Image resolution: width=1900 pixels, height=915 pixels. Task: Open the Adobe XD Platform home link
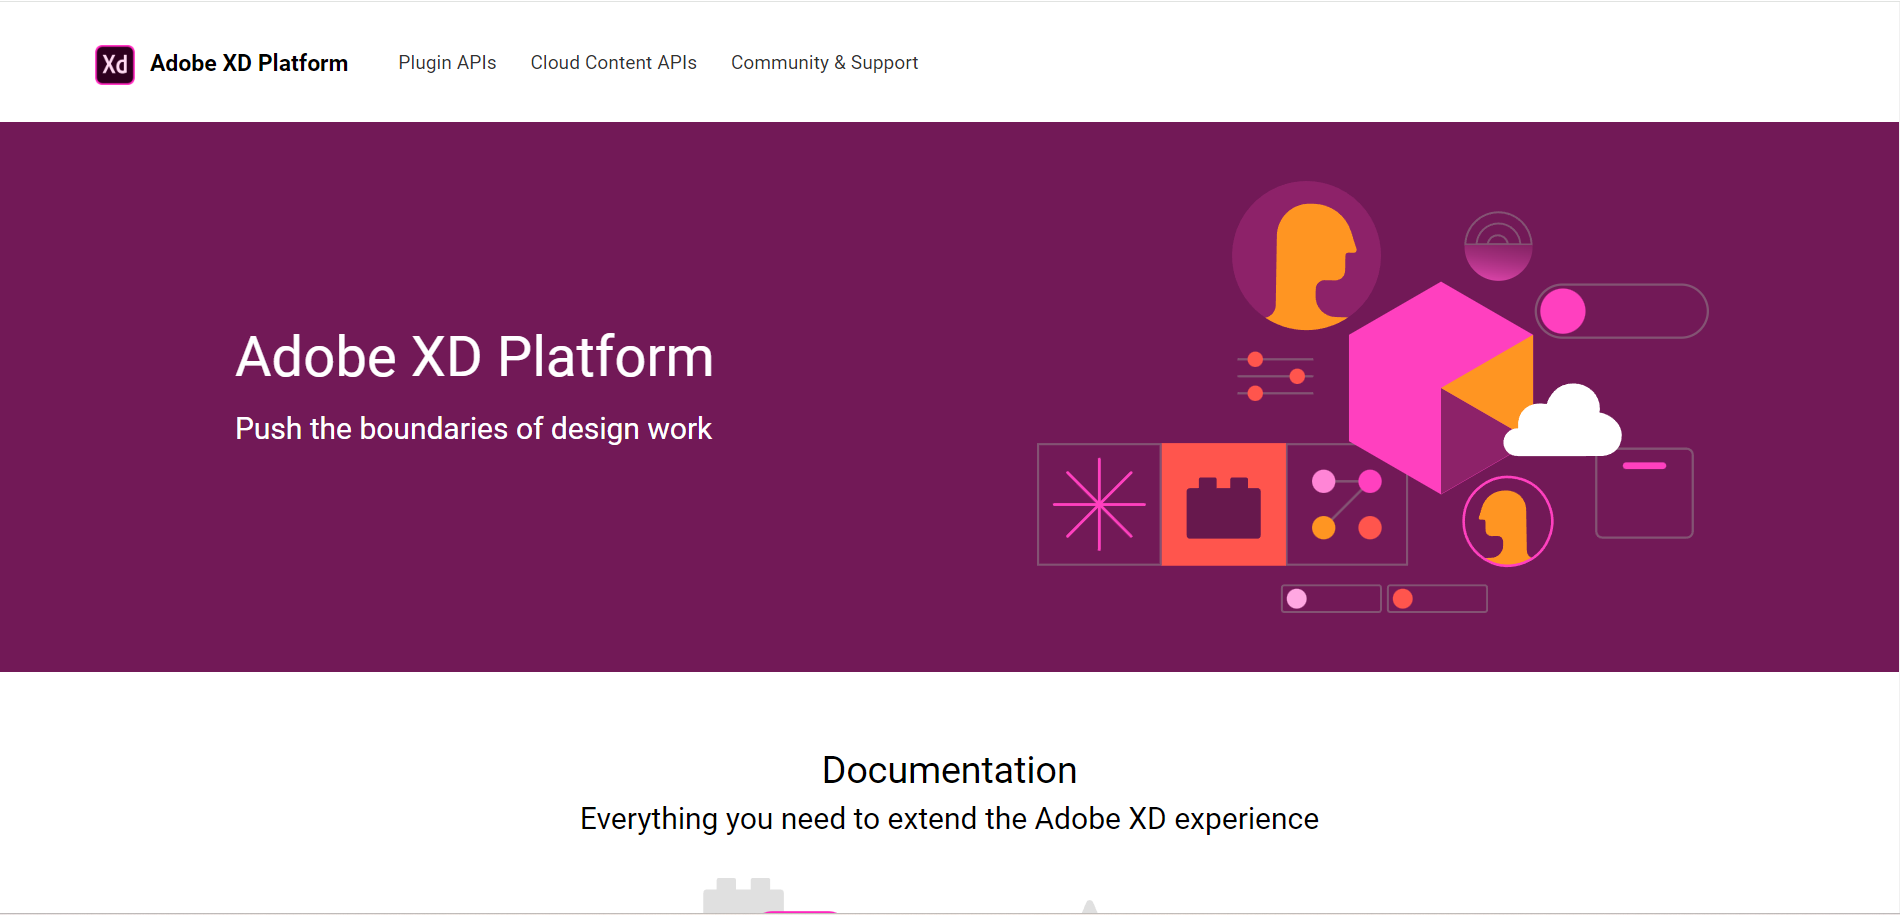tap(249, 63)
